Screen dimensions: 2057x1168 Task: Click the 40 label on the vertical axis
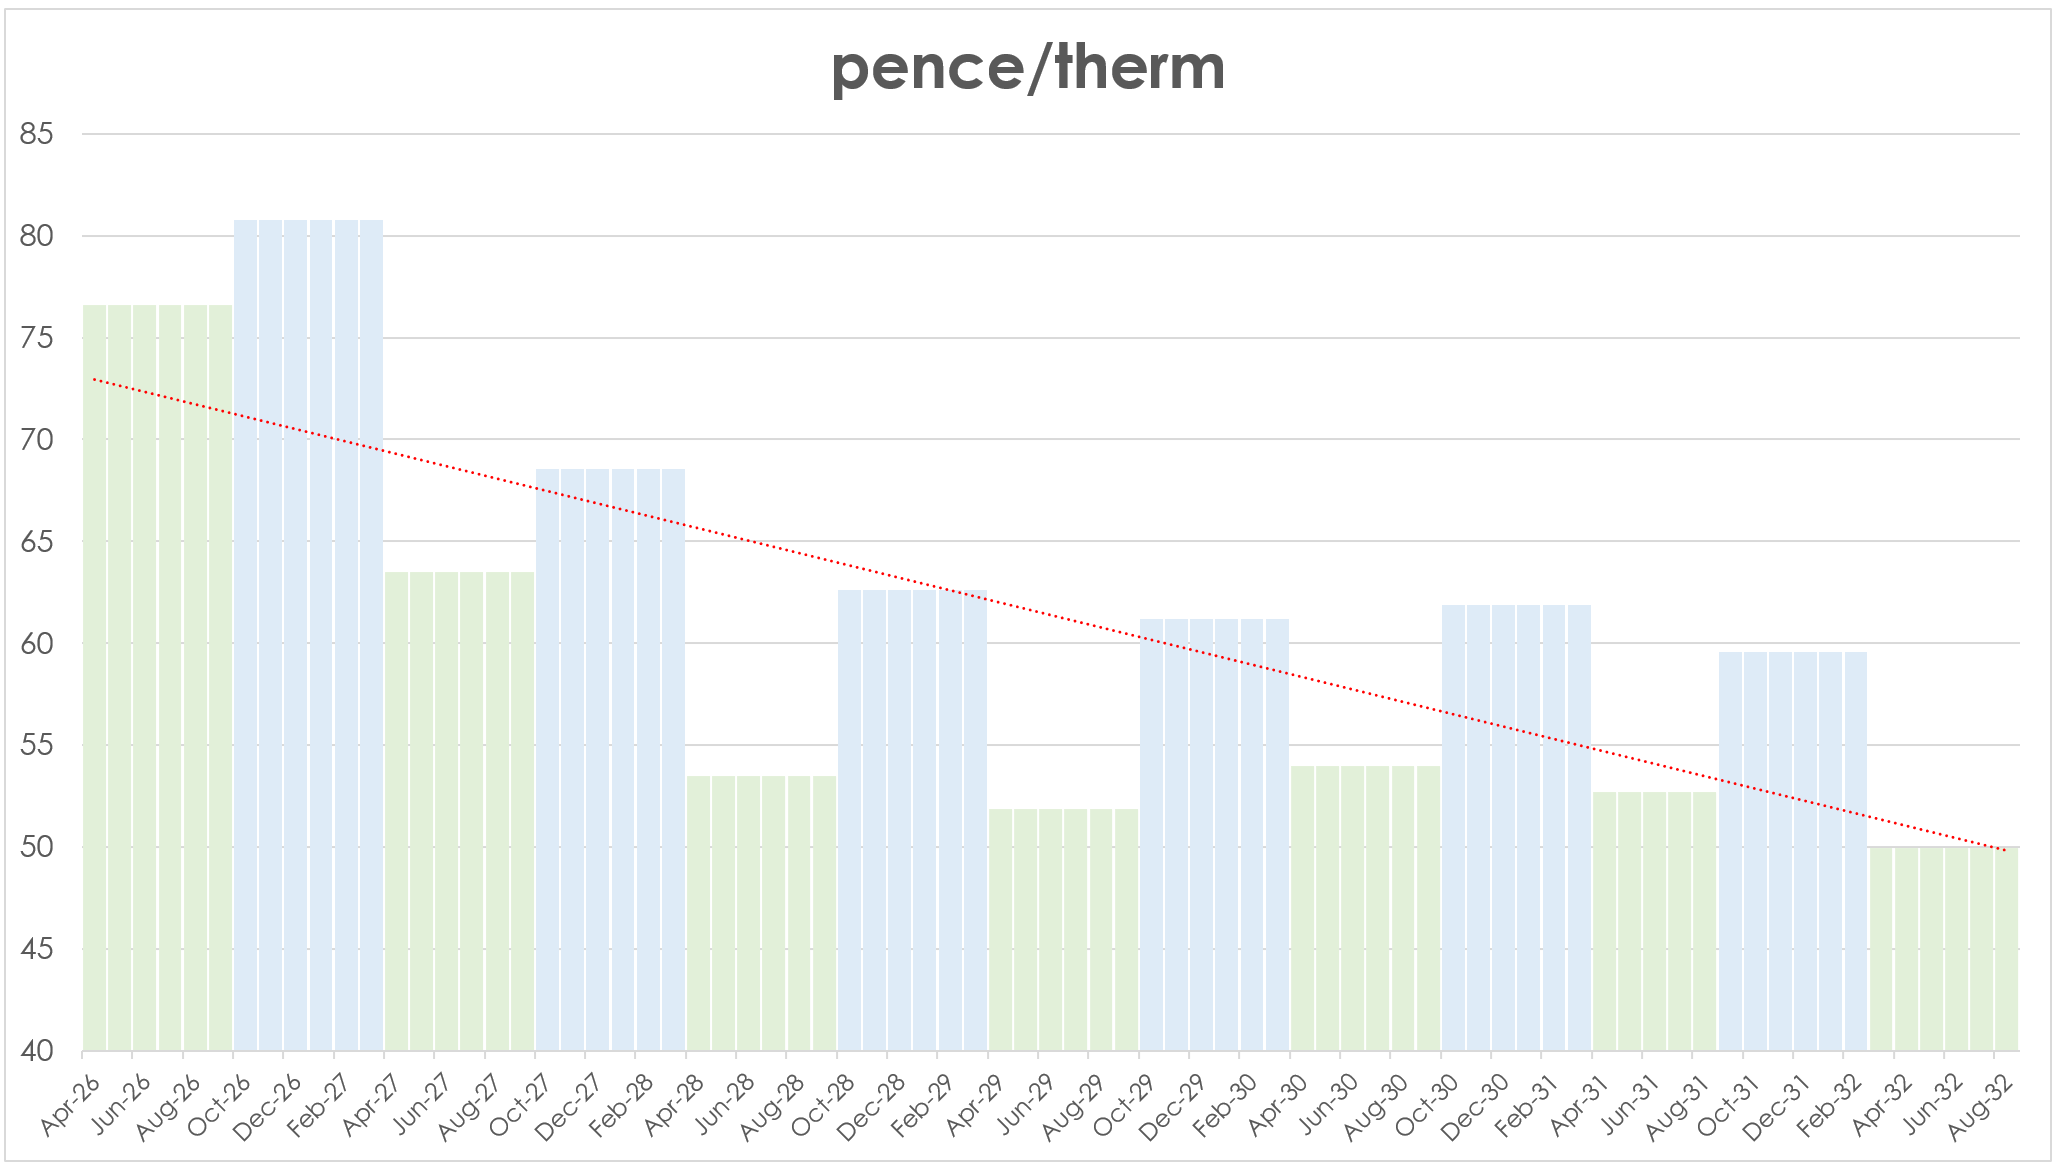point(37,1051)
